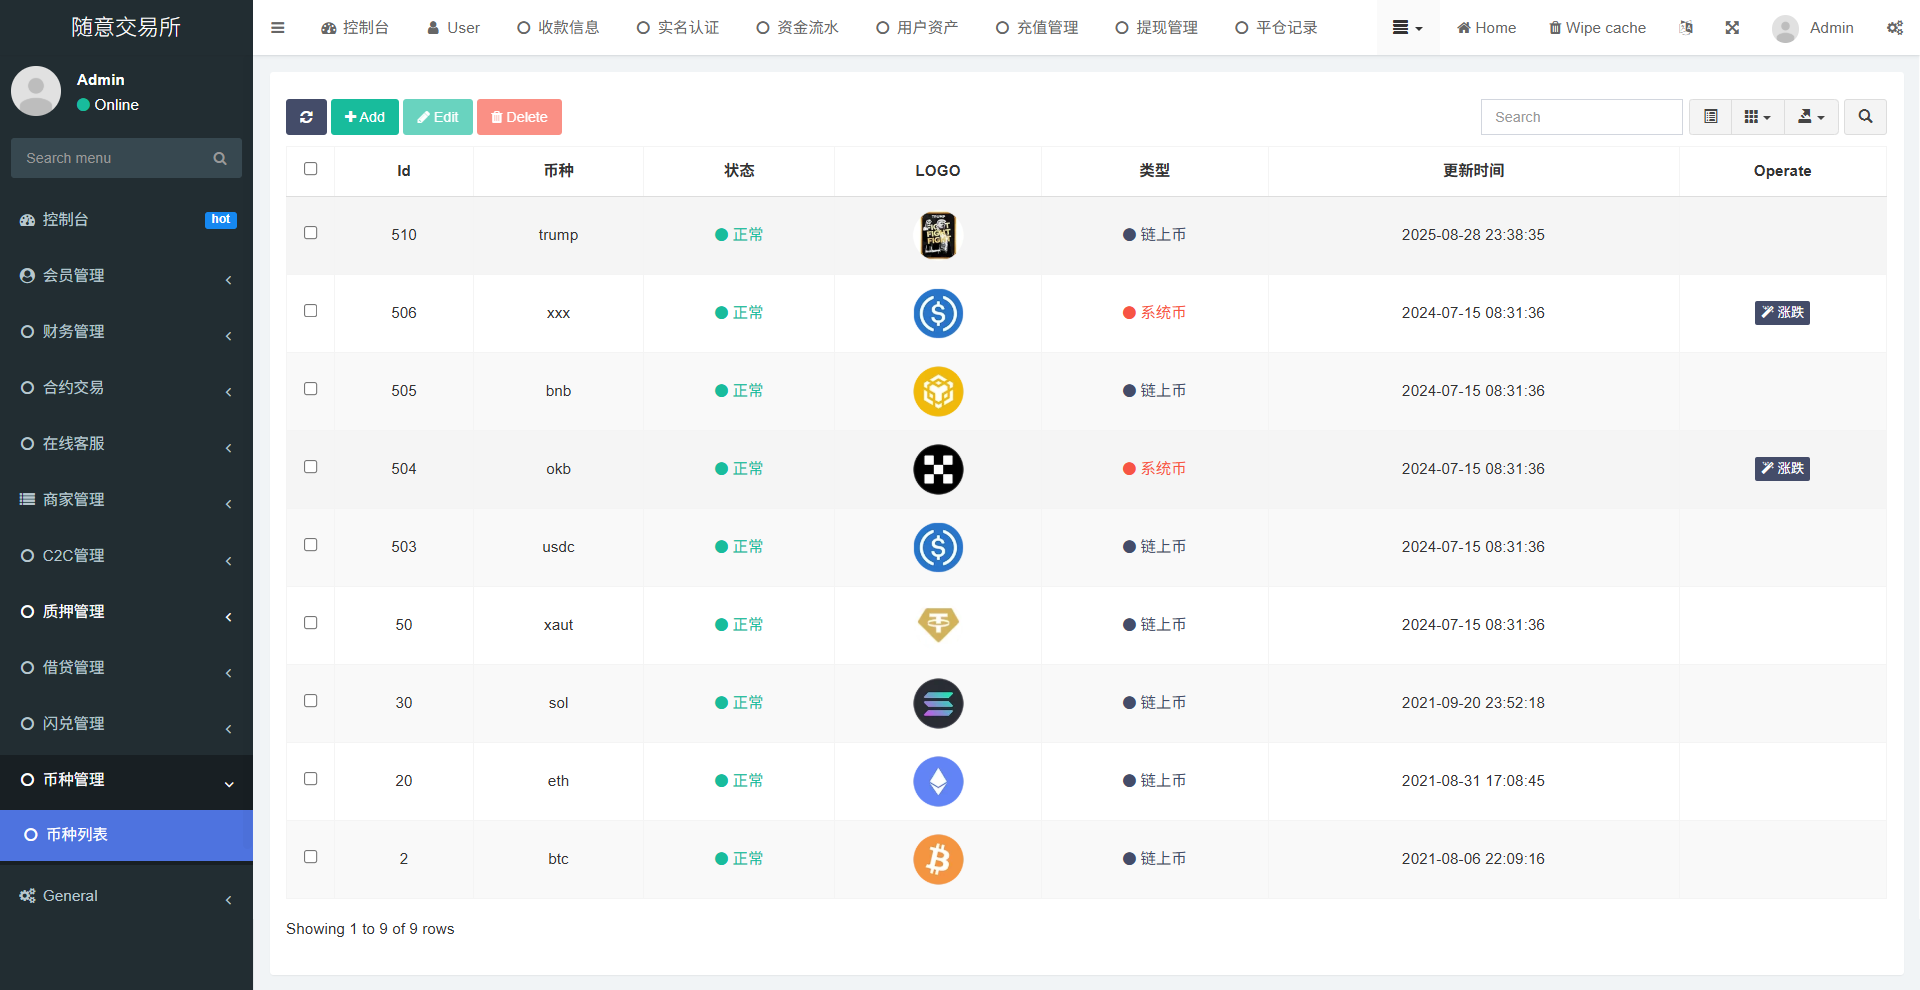Open the export data dropdown

click(x=1811, y=117)
